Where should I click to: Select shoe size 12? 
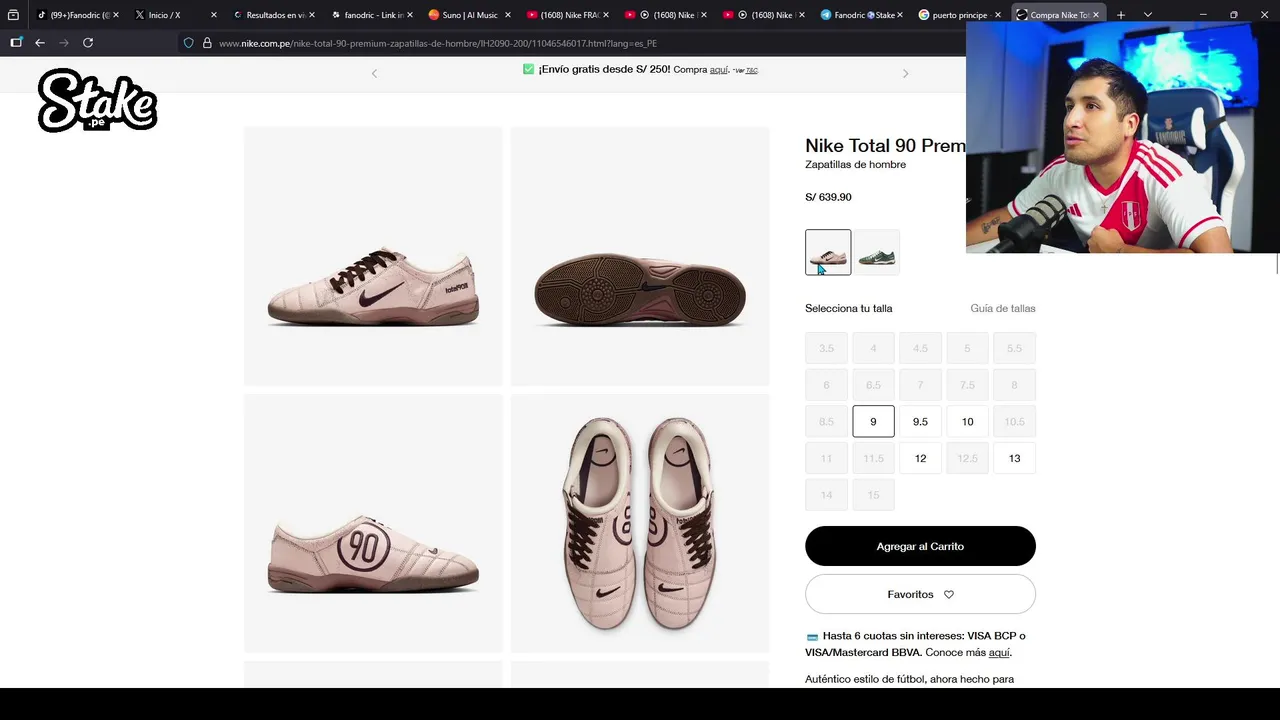(x=920, y=458)
